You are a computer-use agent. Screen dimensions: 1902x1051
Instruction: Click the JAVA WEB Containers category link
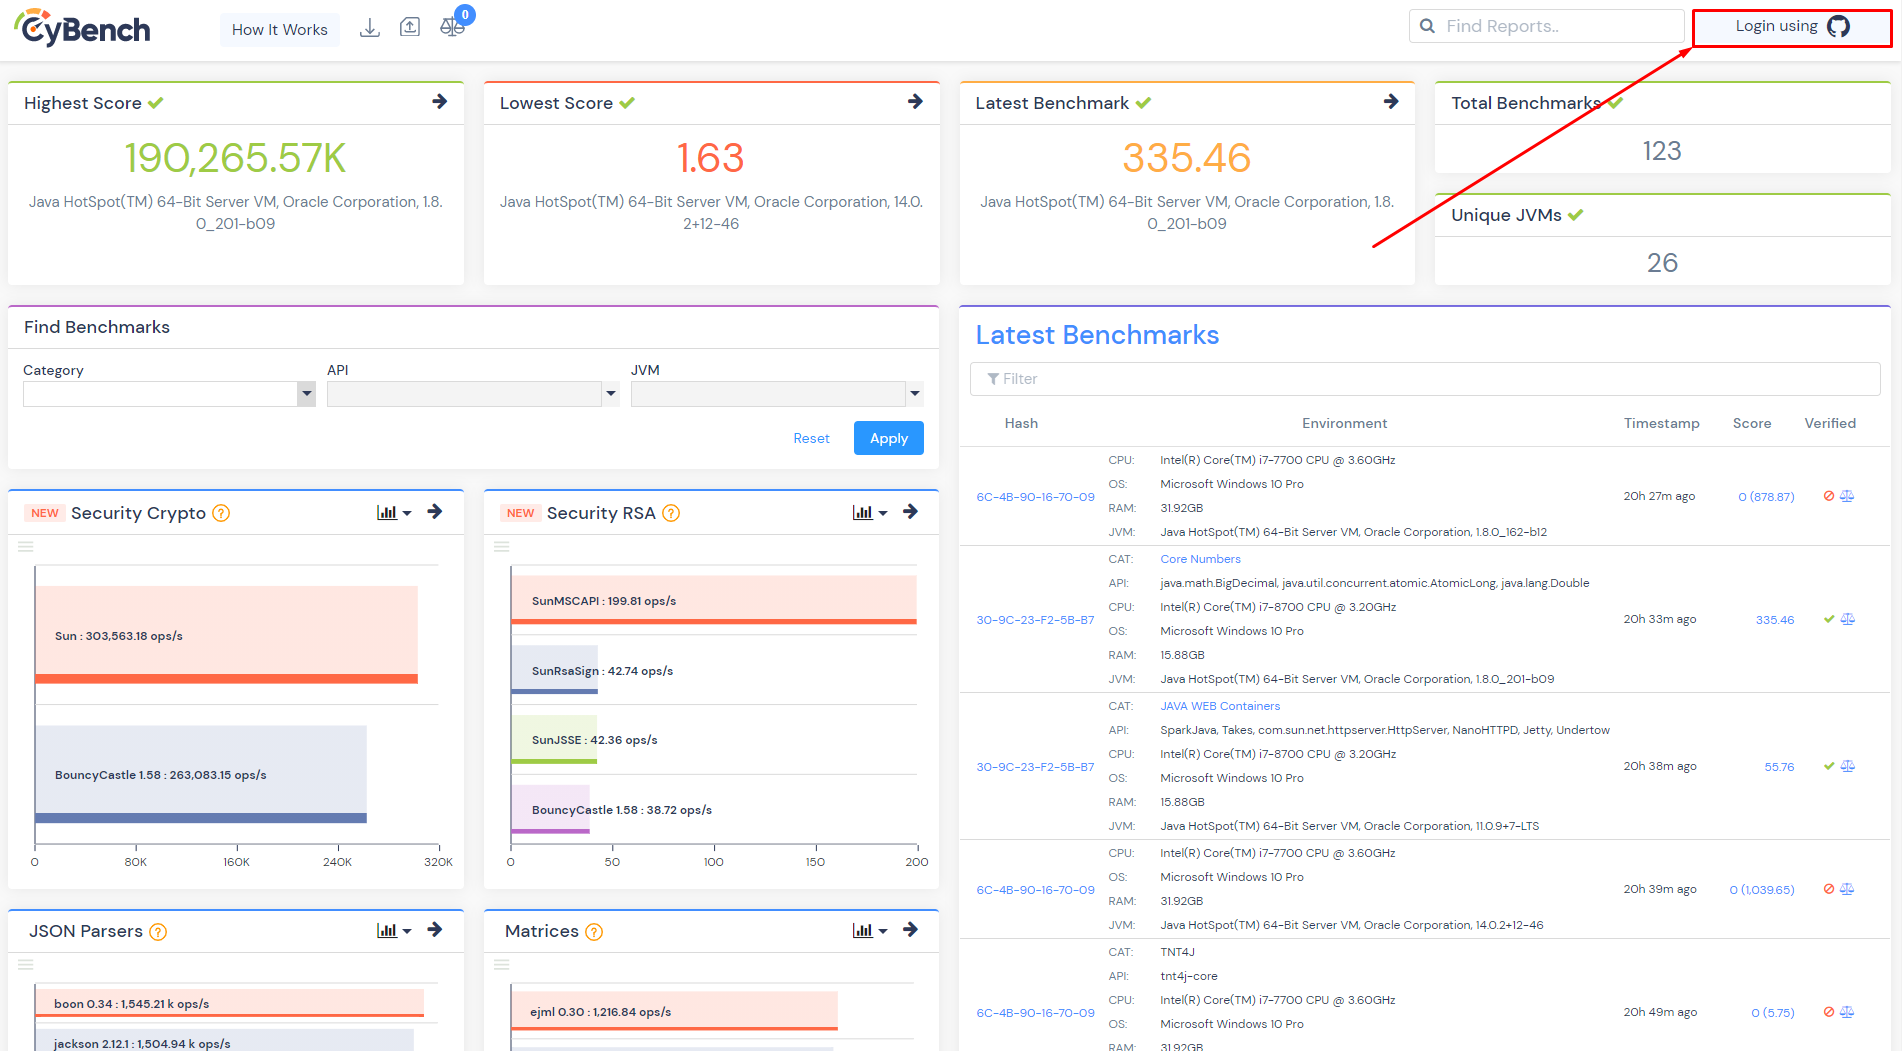(1220, 706)
